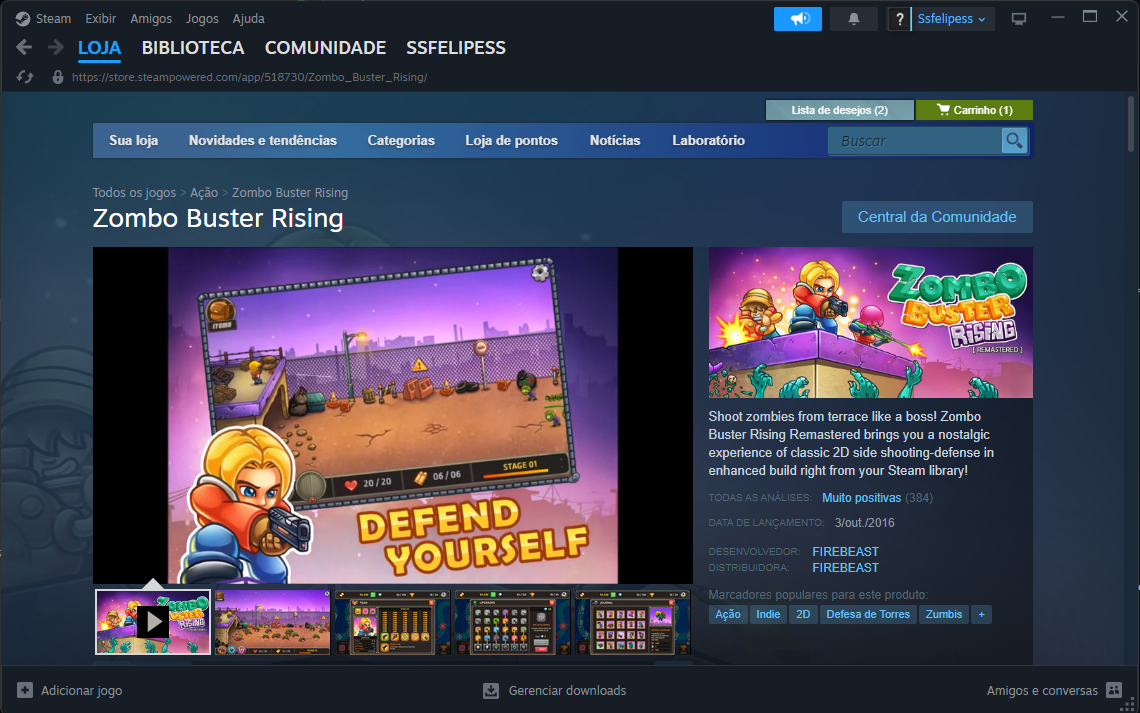Switch to the BIBLIOTECA tab
The image size is (1140, 713).
coord(193,48)
